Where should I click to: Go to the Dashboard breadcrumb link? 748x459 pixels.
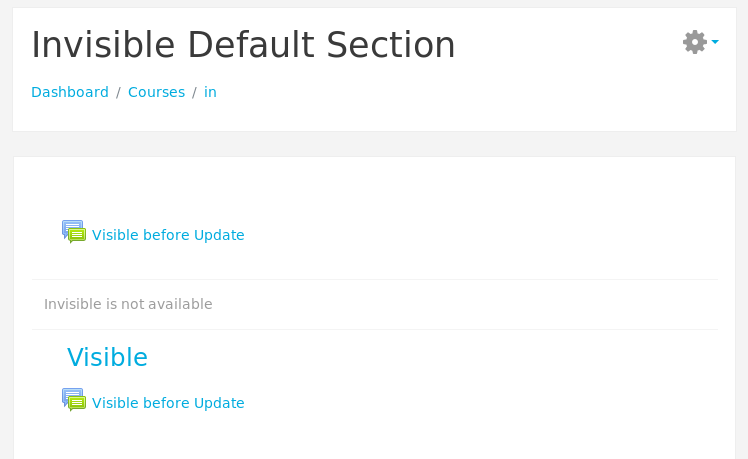point(70,92)
